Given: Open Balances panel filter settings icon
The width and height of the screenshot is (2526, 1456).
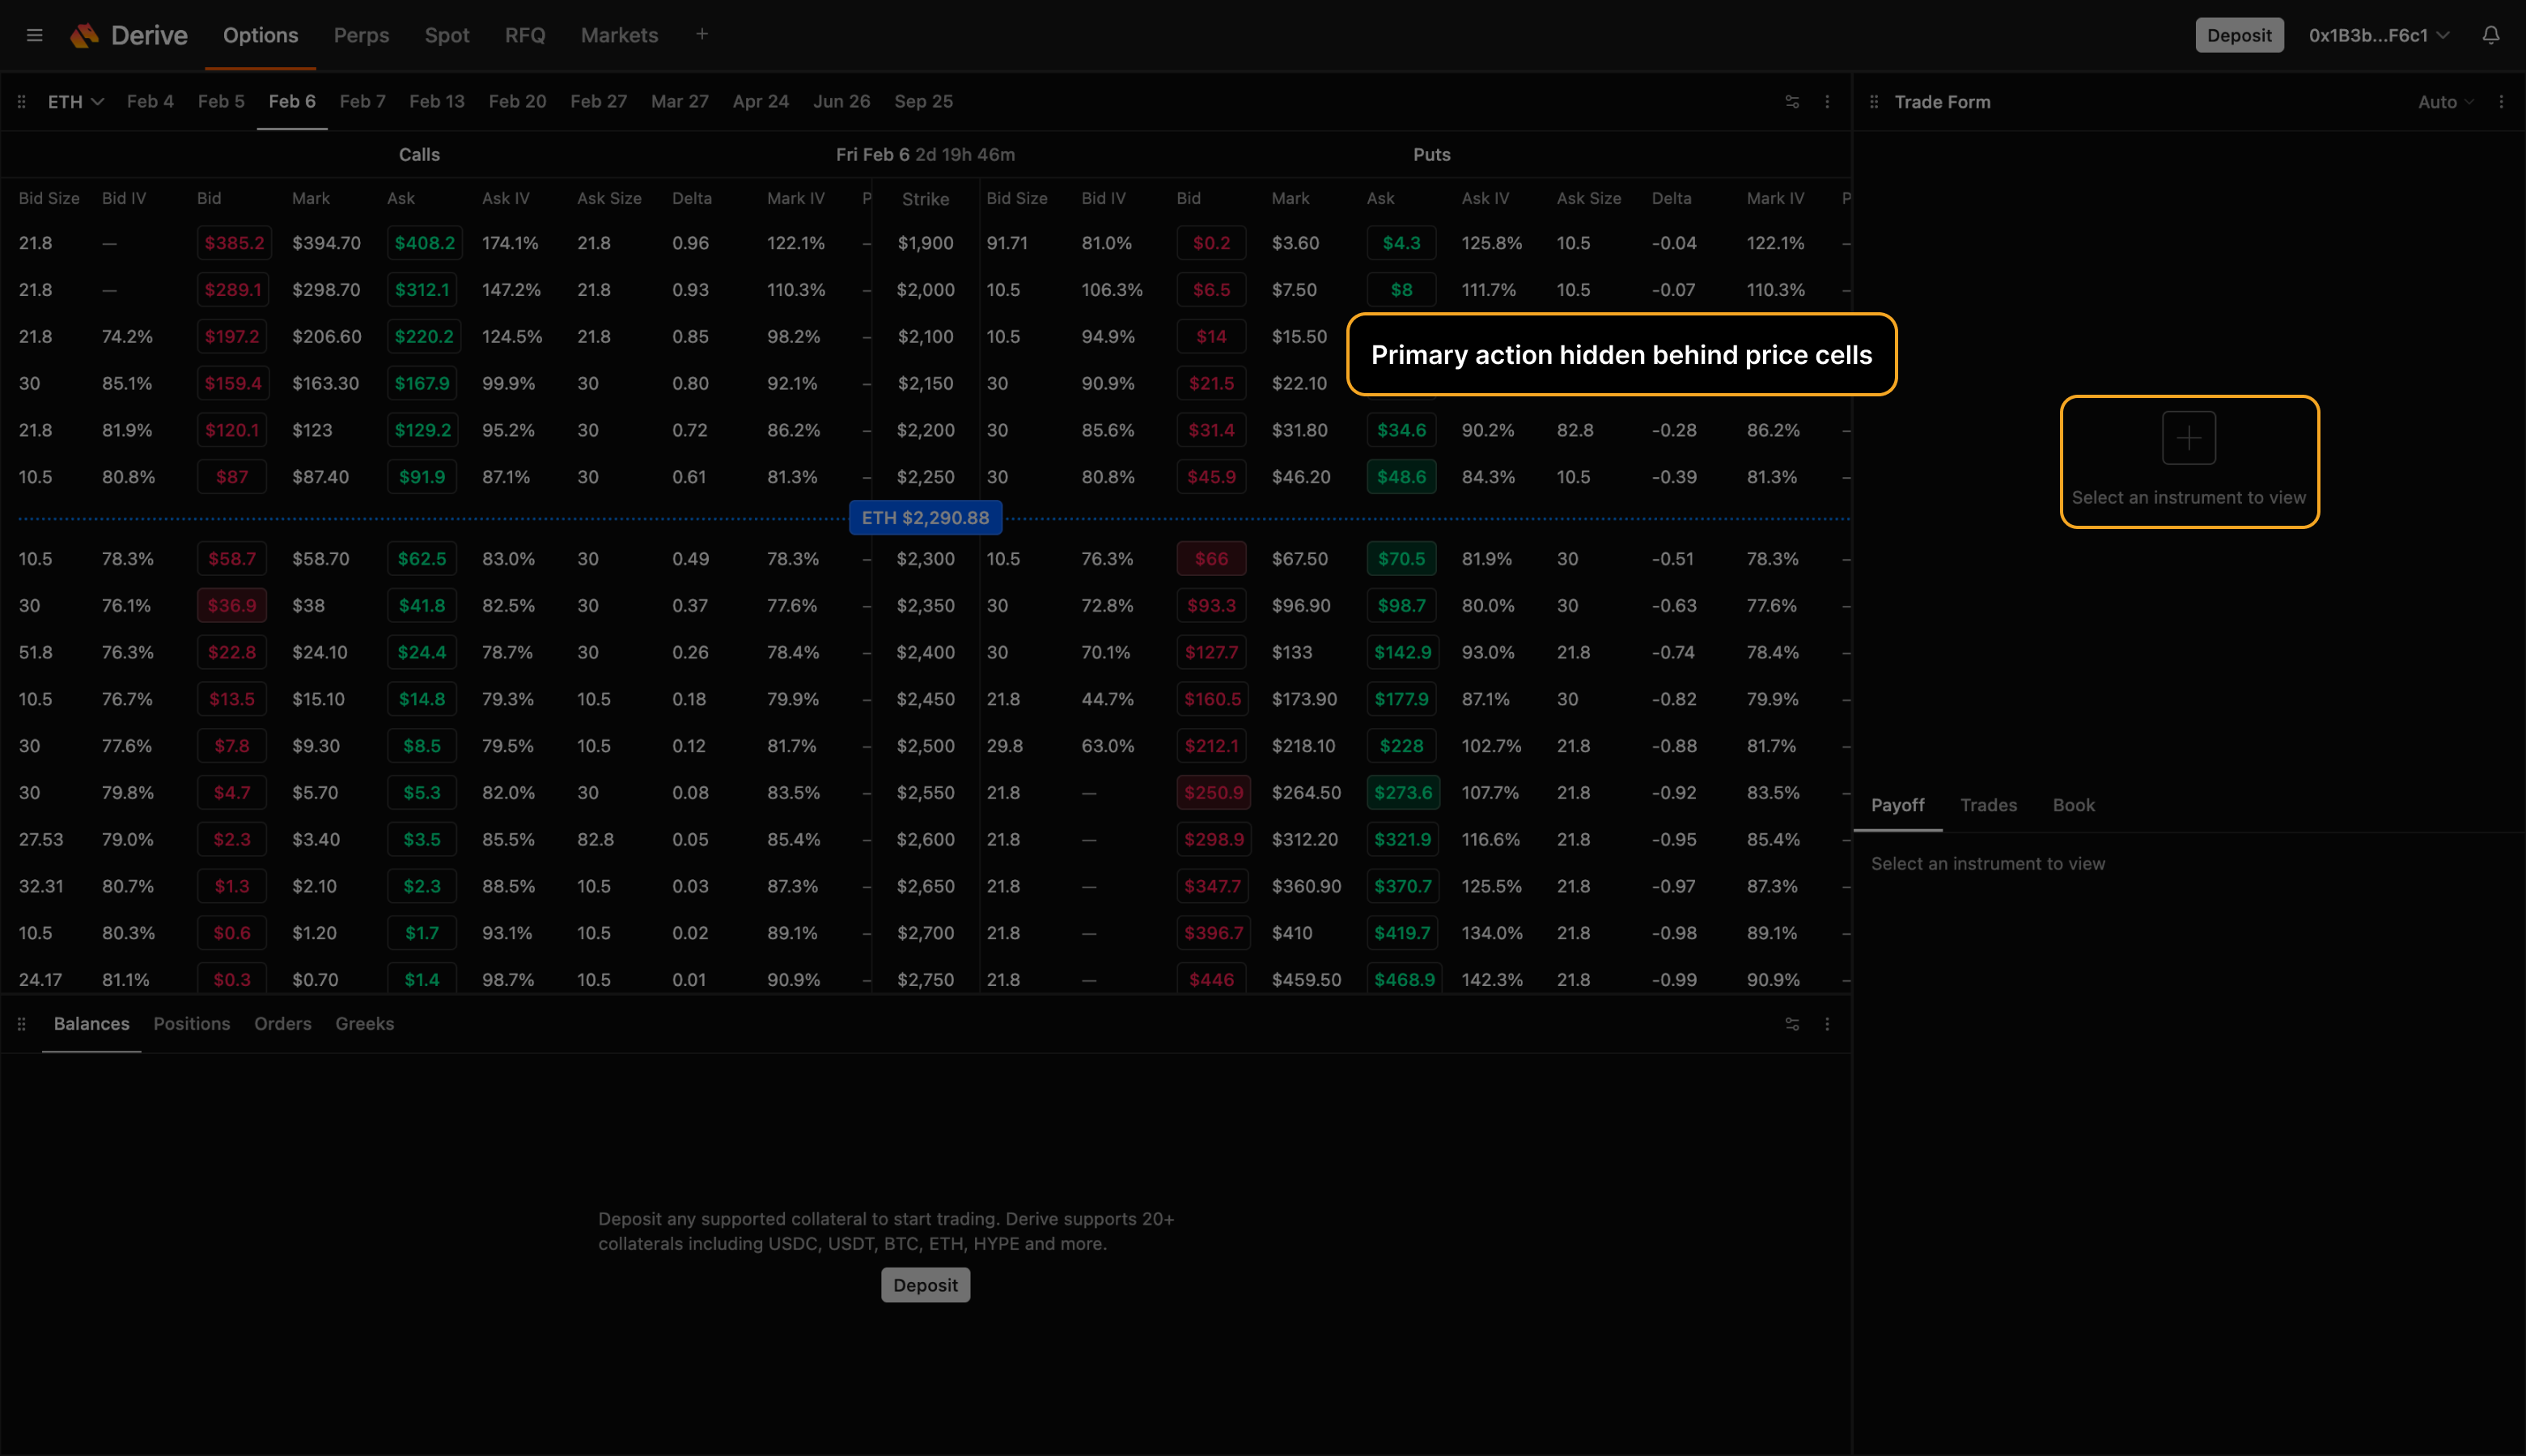Looking at the screenshot, I should pos(1792,1024).
